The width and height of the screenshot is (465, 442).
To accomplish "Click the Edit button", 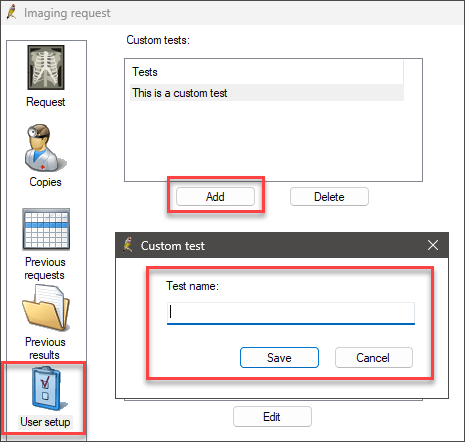I will (x=272, y=416).
